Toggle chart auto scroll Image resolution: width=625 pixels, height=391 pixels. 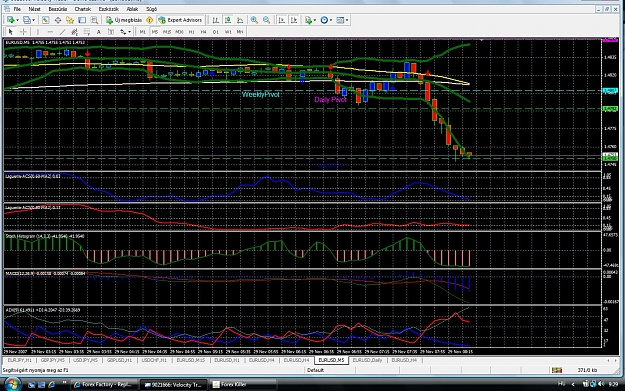click(x=282, y=20)
